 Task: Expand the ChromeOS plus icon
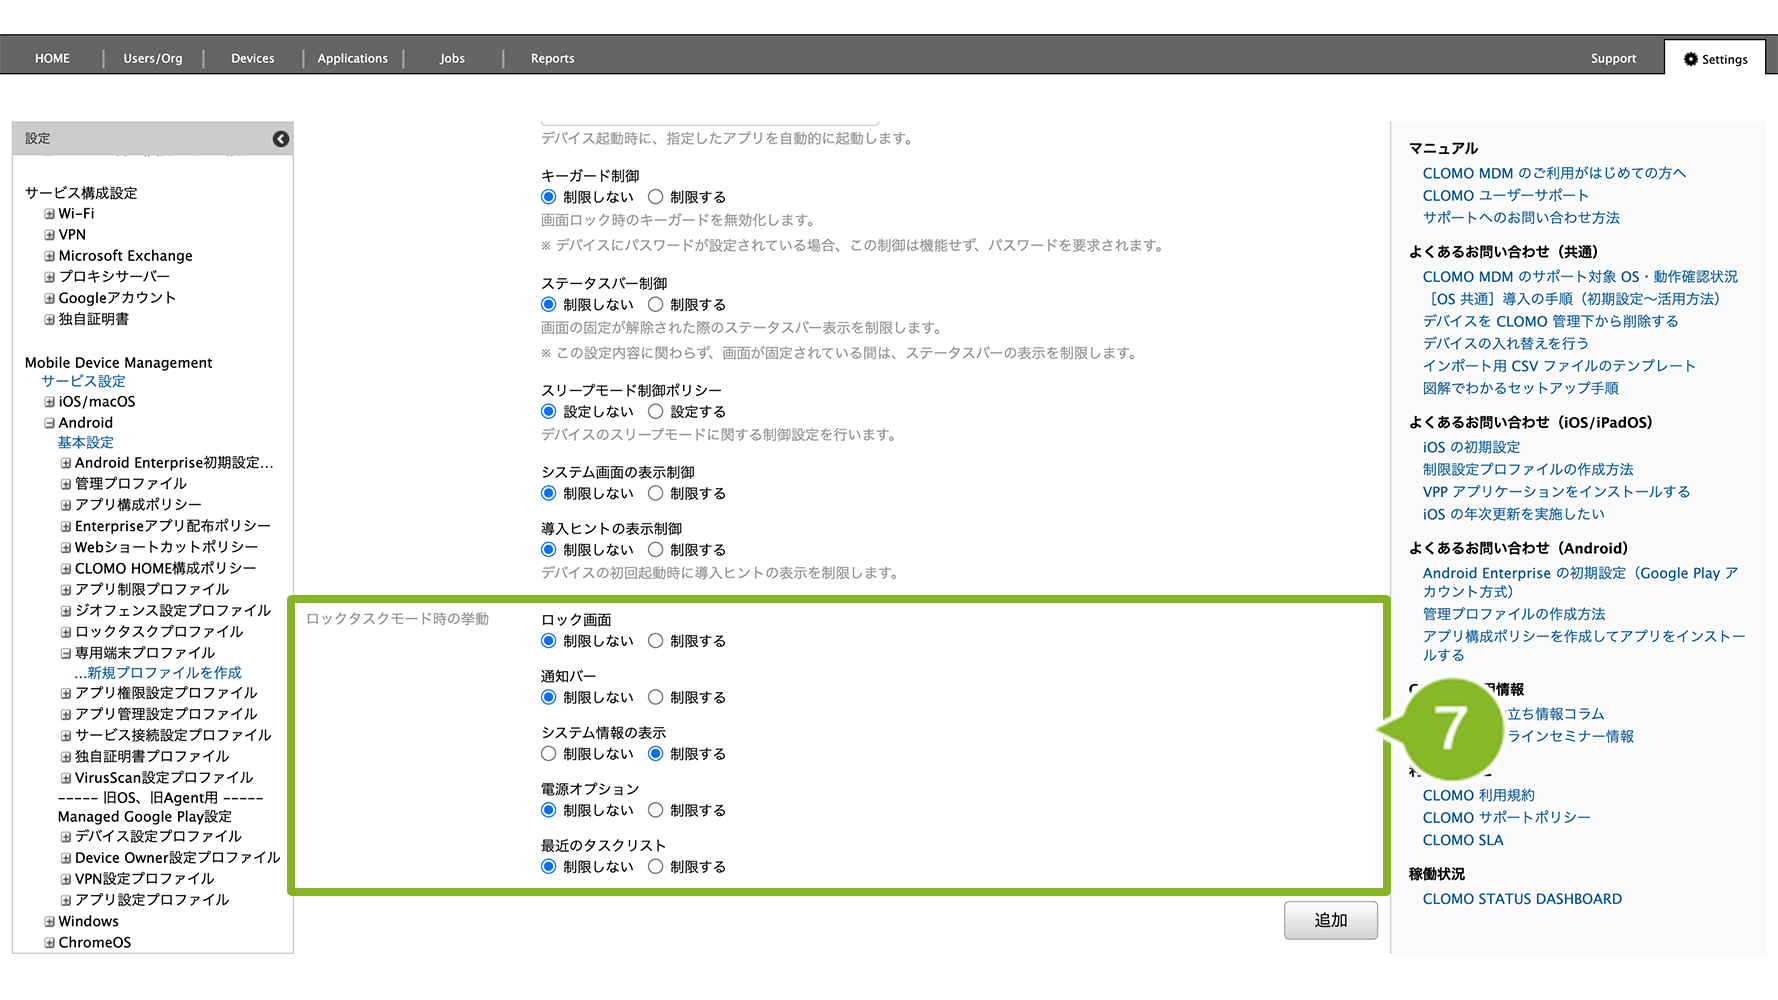click(49, 943)
